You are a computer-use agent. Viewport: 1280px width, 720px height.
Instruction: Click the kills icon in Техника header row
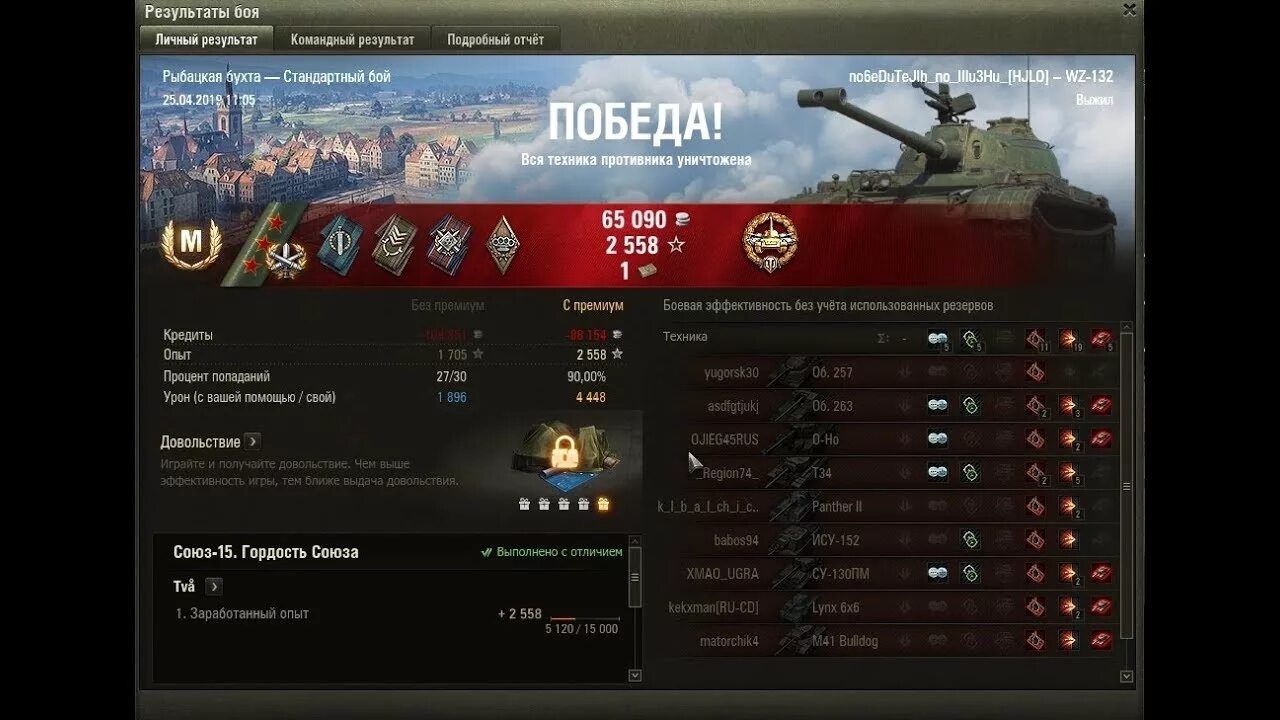pyautogui.click(x=1101, y=338)
